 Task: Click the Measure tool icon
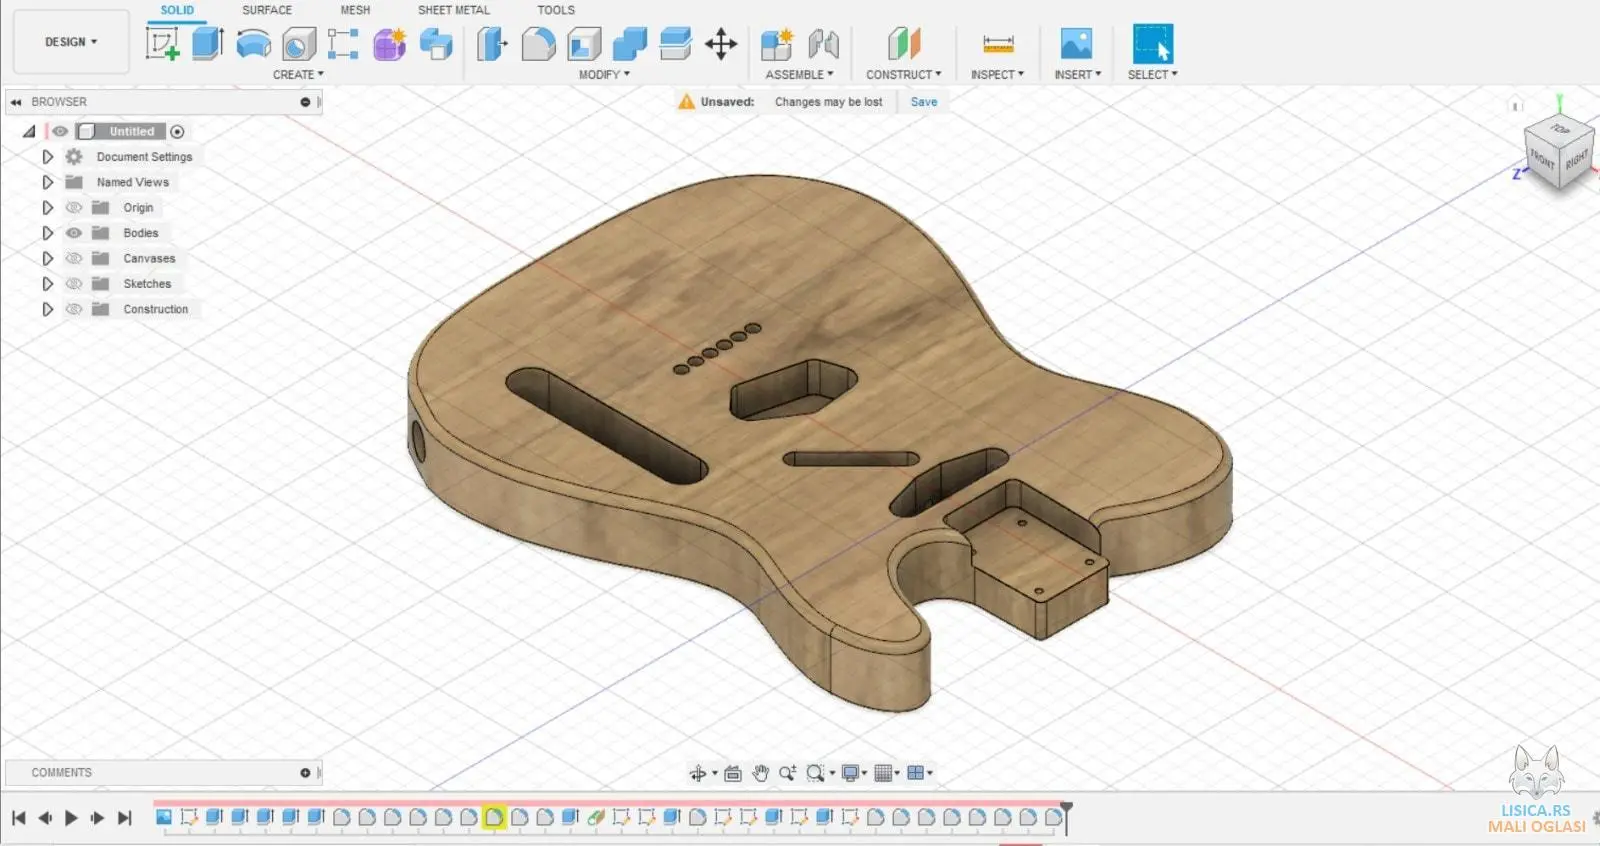(998, 44)
